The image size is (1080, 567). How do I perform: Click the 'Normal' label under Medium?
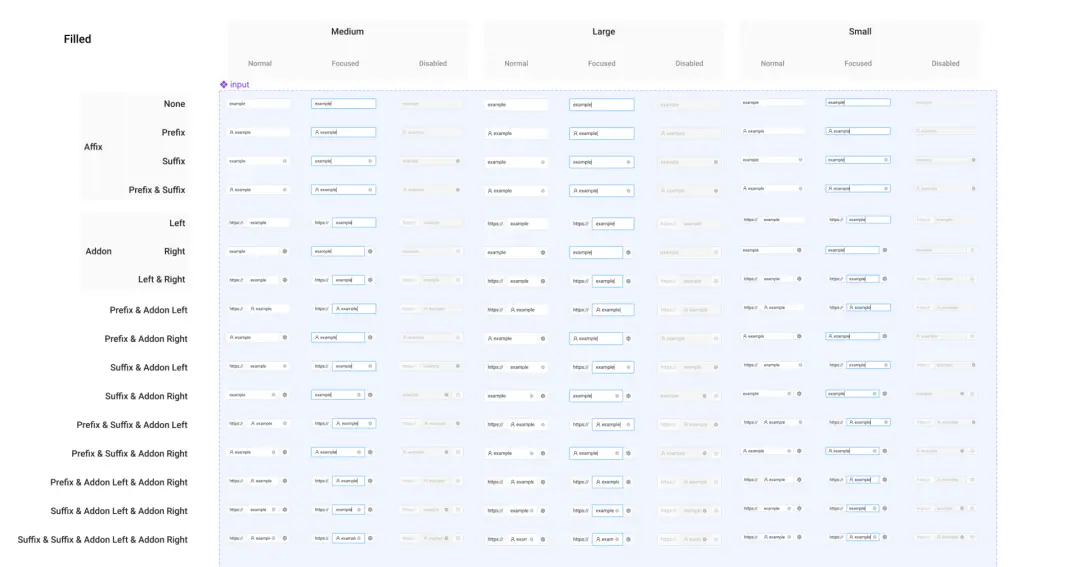(x=260, y=63)
